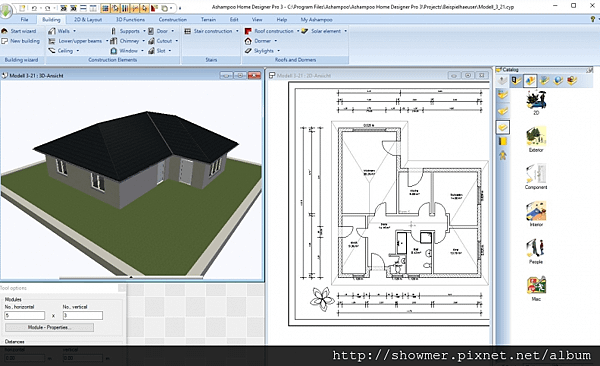Image resolution: width=600 pixels, height=366 pixels.
Task: Click the No. horizontal input field
Action: (x=24, y=315)
